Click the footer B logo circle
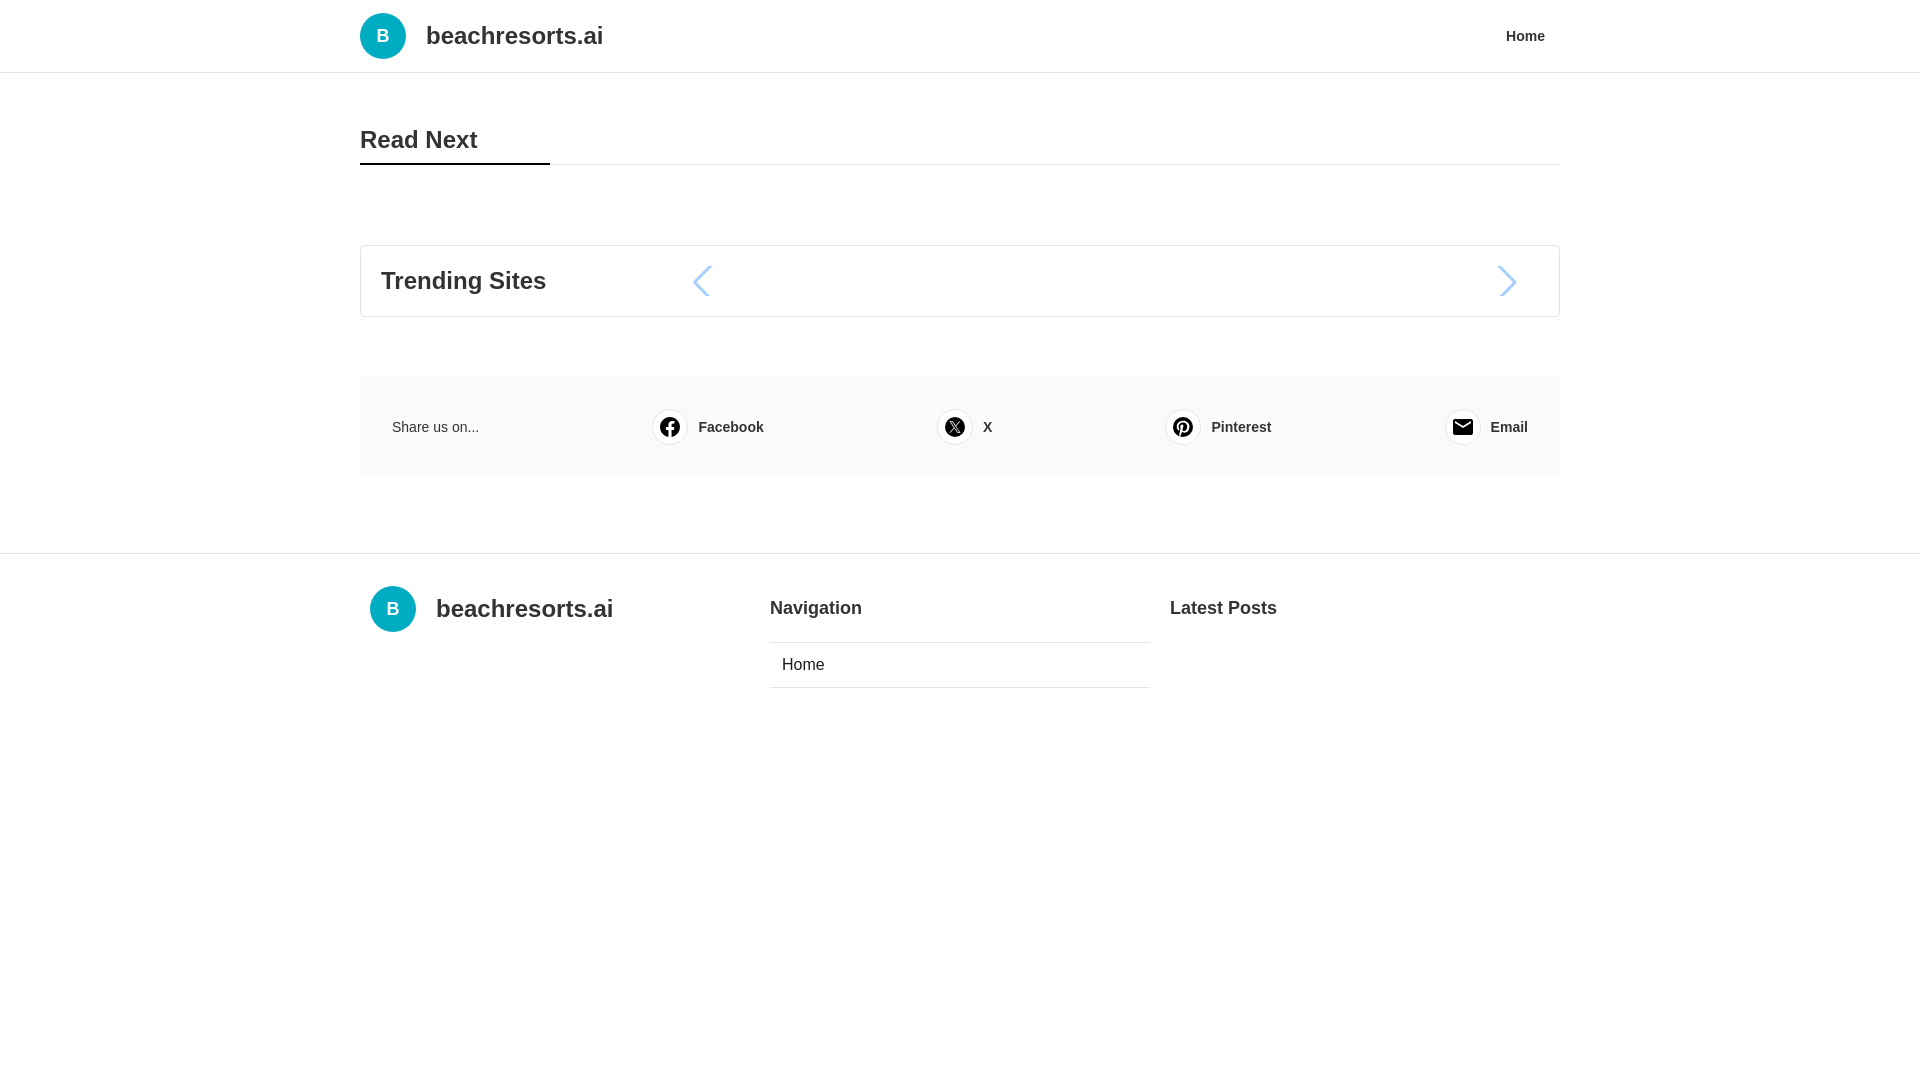Viewport: 1920px width, 1080px height. coord(393,609)
